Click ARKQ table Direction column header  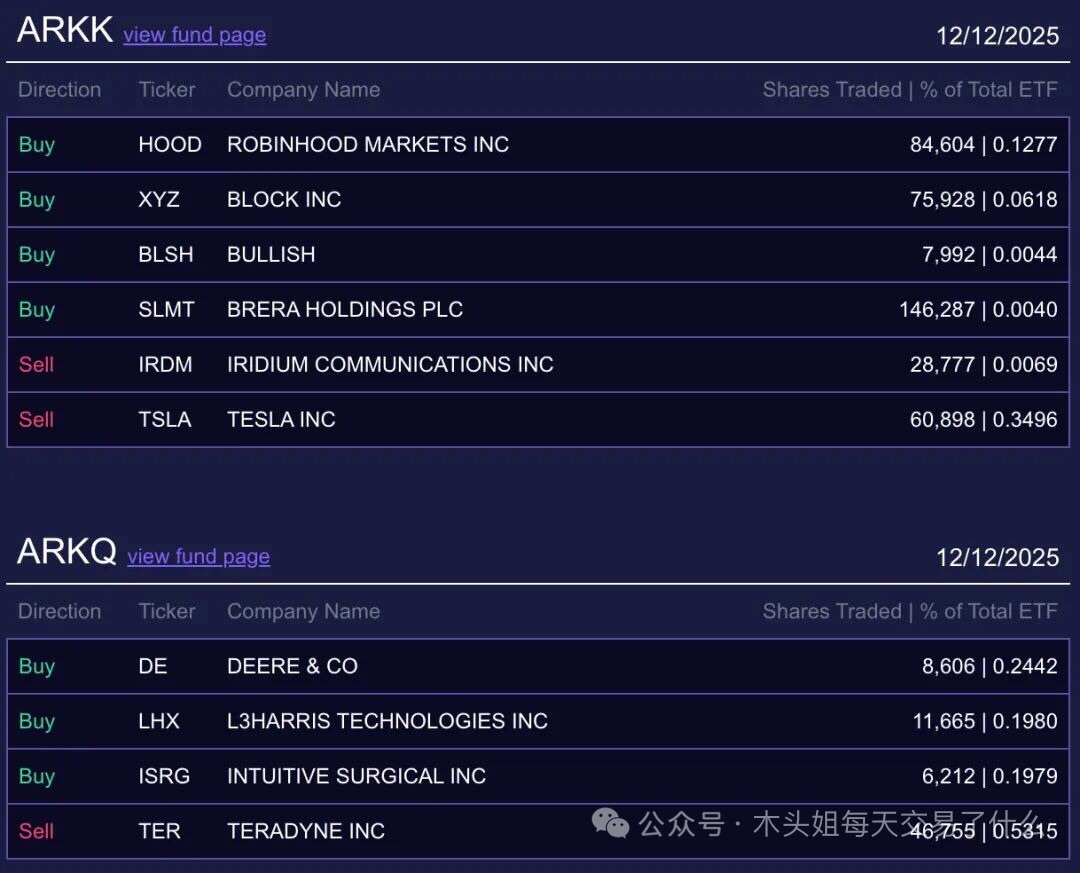(60, 611)
